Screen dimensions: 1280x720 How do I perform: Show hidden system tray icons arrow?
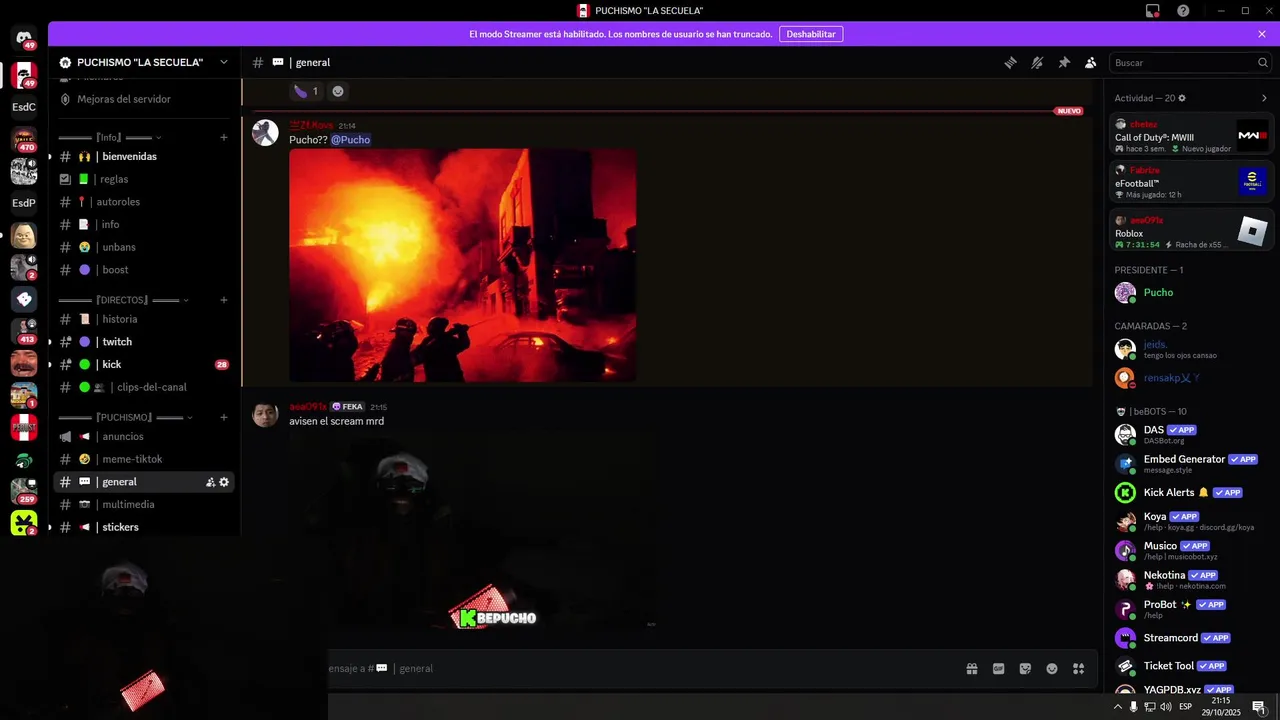click(x=1118, y=707)
